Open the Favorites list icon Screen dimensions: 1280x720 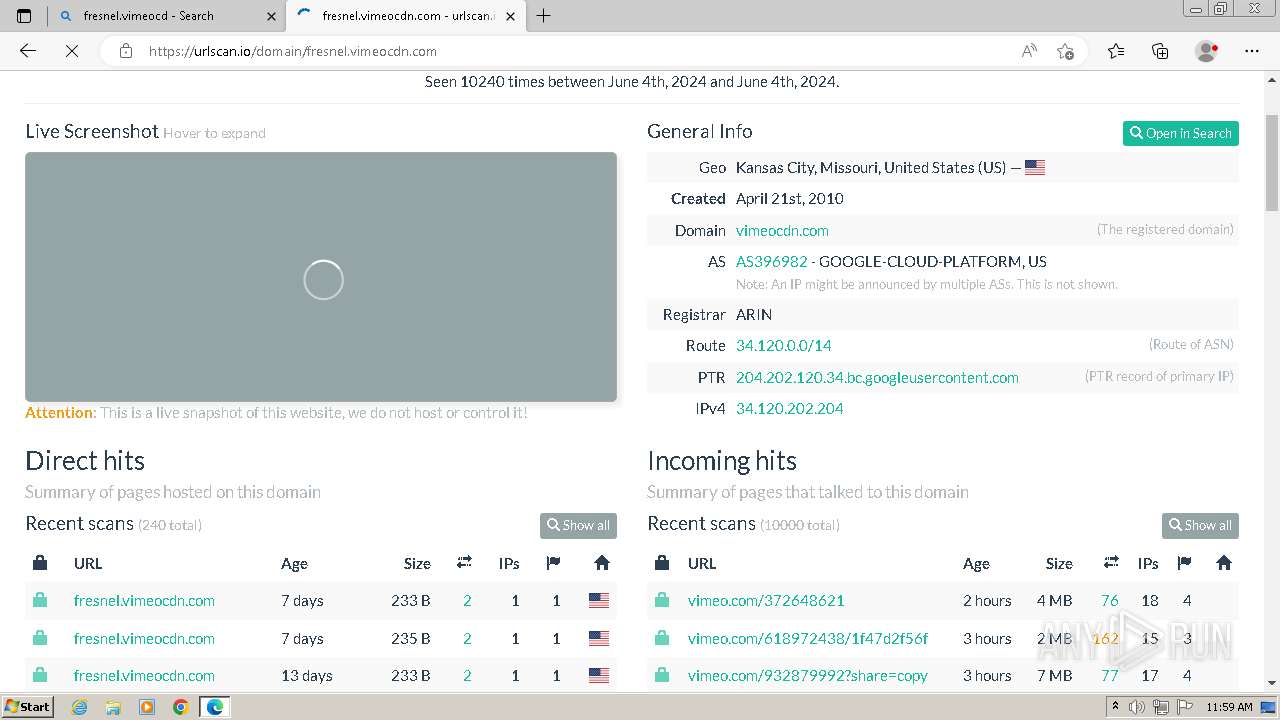click(x=1116, y=51)
